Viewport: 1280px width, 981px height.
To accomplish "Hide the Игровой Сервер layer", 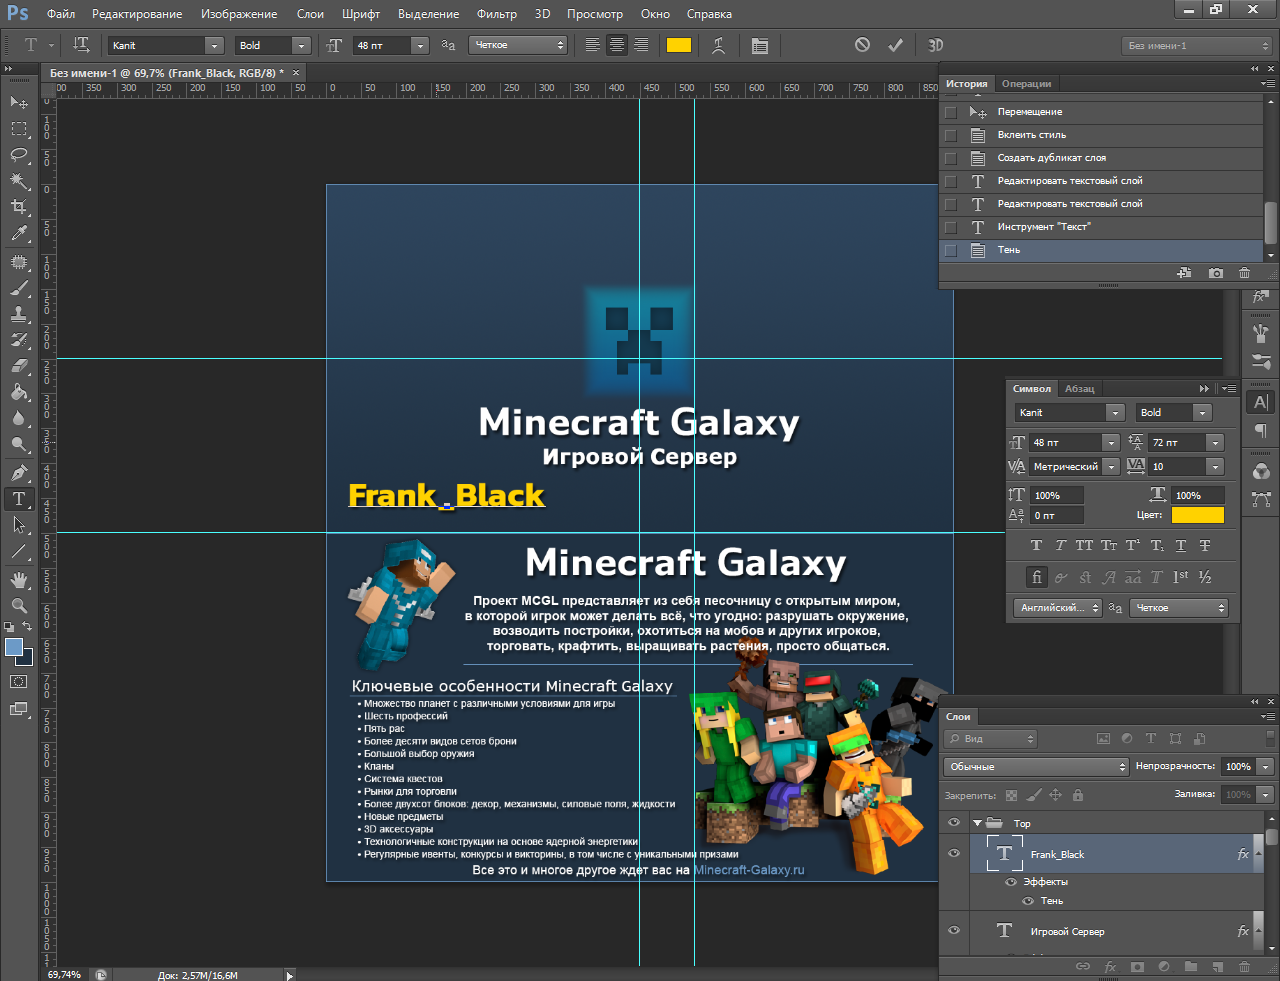I will pyautogui.click(x=953, y=931).
